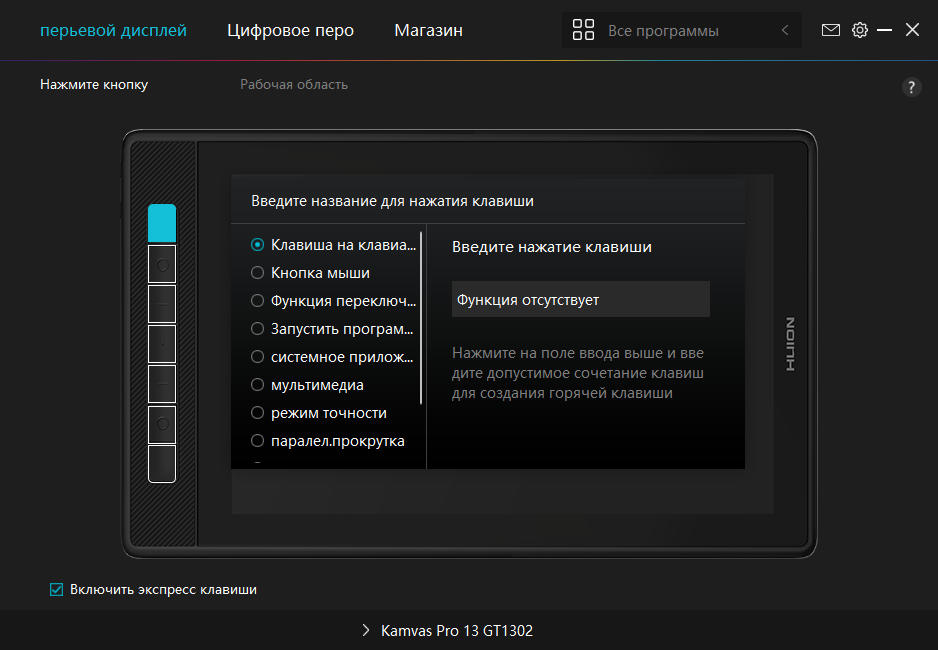
Task: Click the bottom express key on tablet
Action: click(162, 464)
